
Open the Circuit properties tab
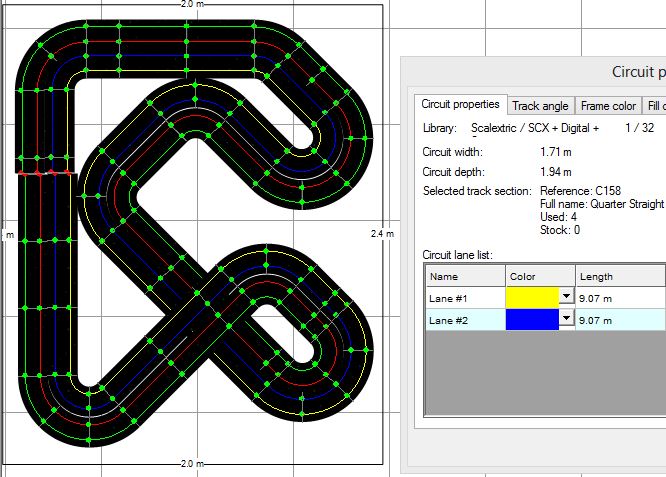[x=460, y=105]
